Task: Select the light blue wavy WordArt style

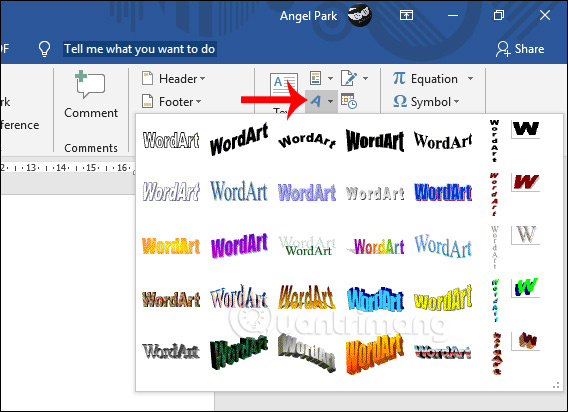Action: (x=443, y=246)
